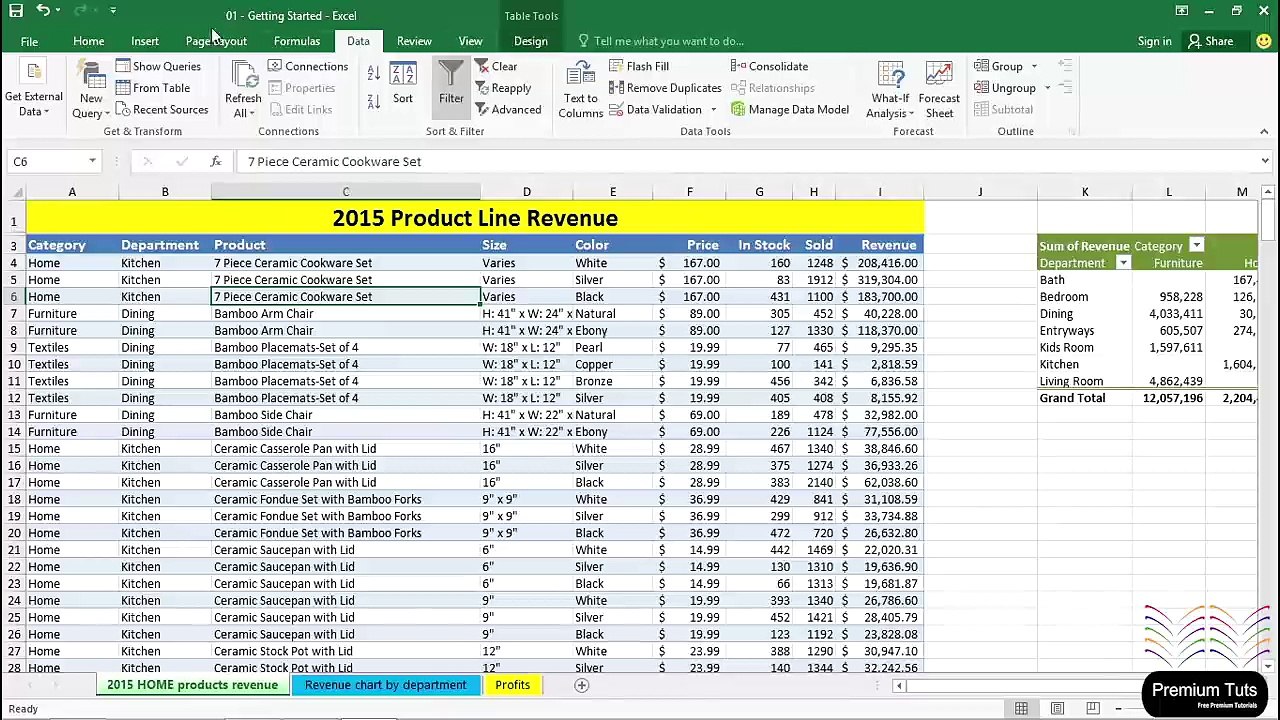
Task: Open Get External Data menu
Action: [33, 89]
